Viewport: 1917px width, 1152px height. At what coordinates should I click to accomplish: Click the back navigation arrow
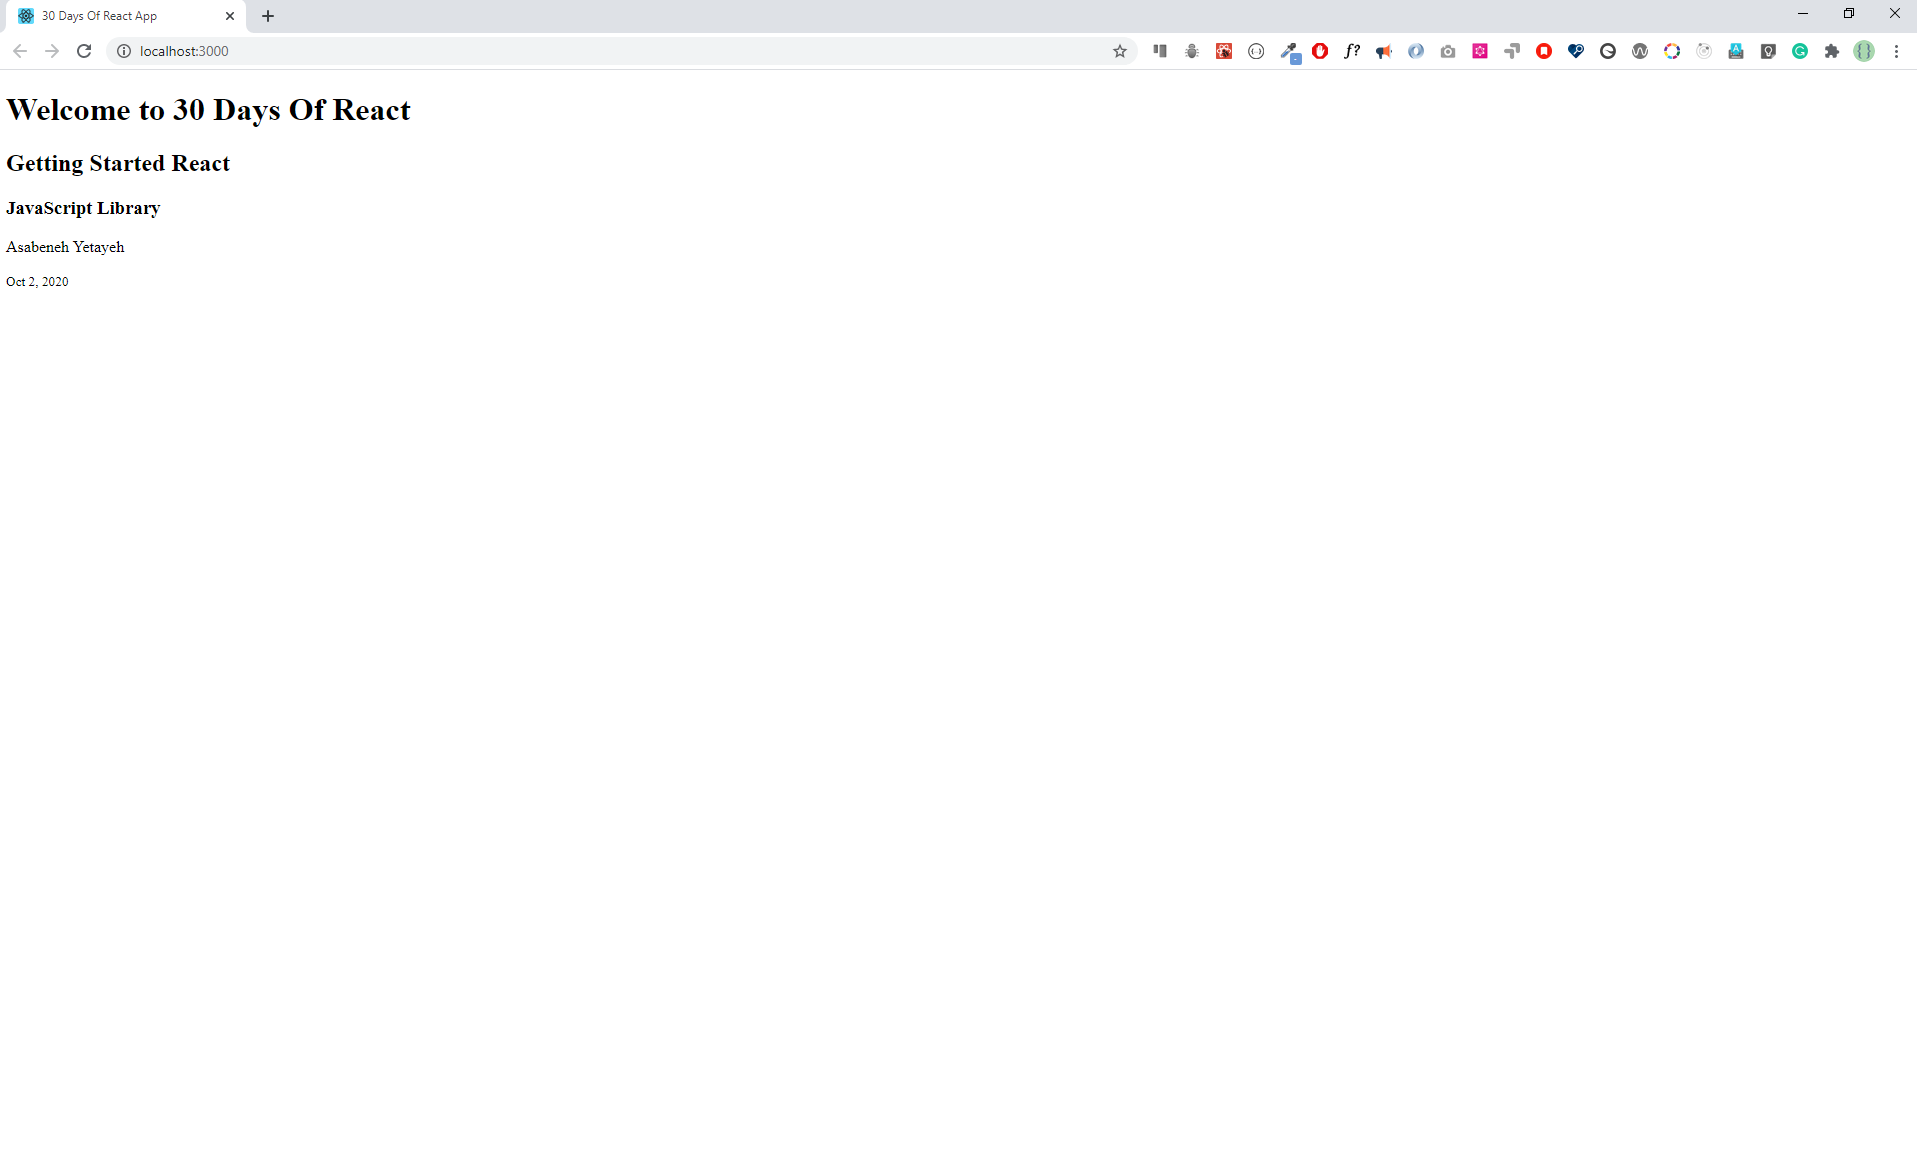(x=19, y=50)
